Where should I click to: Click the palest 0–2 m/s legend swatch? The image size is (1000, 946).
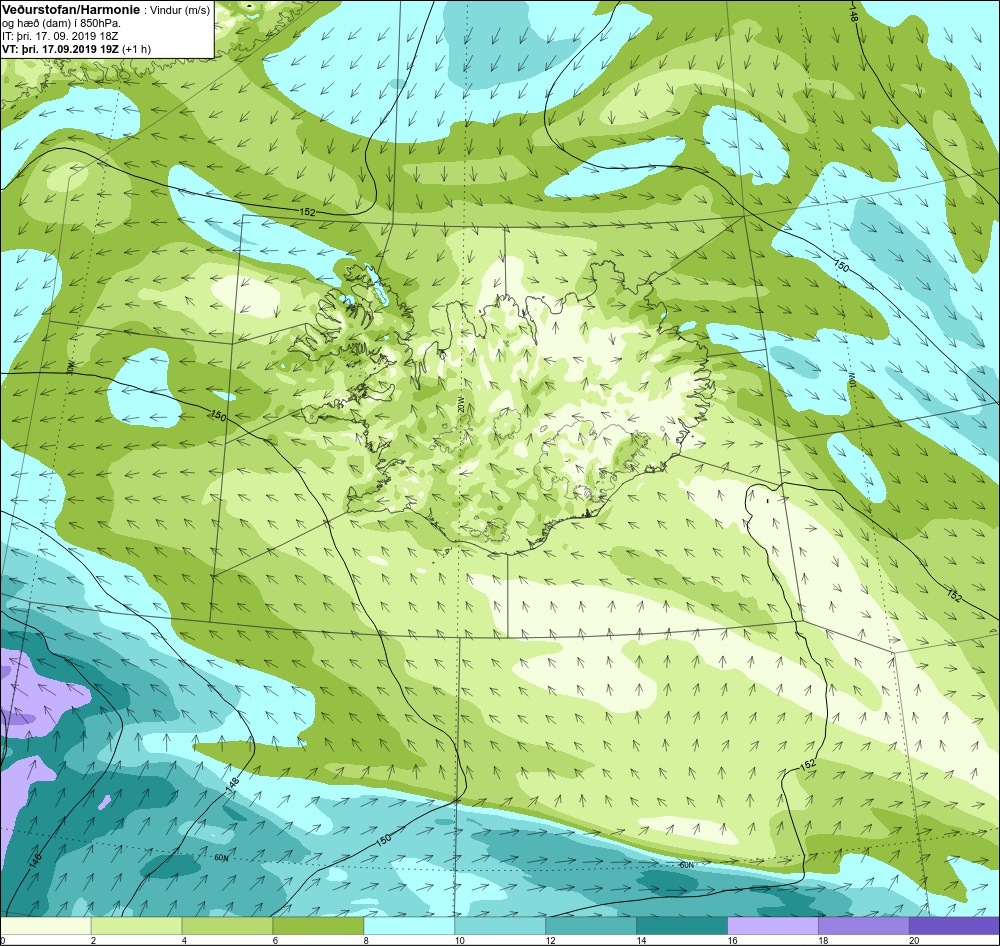(x=46, y=926)
